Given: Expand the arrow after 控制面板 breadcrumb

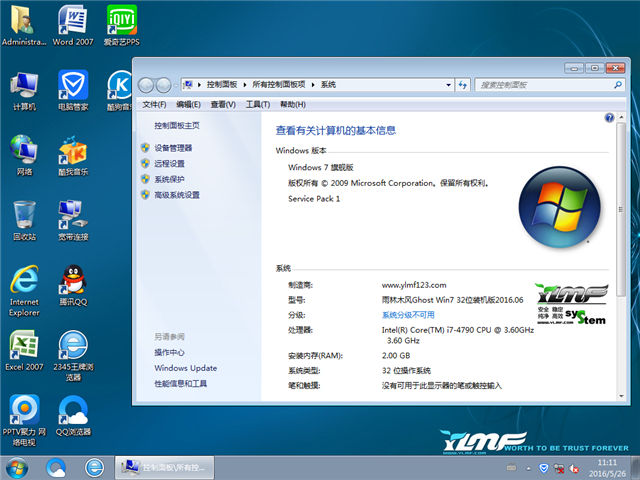Looking at the screenshot, I should [244, 85].
